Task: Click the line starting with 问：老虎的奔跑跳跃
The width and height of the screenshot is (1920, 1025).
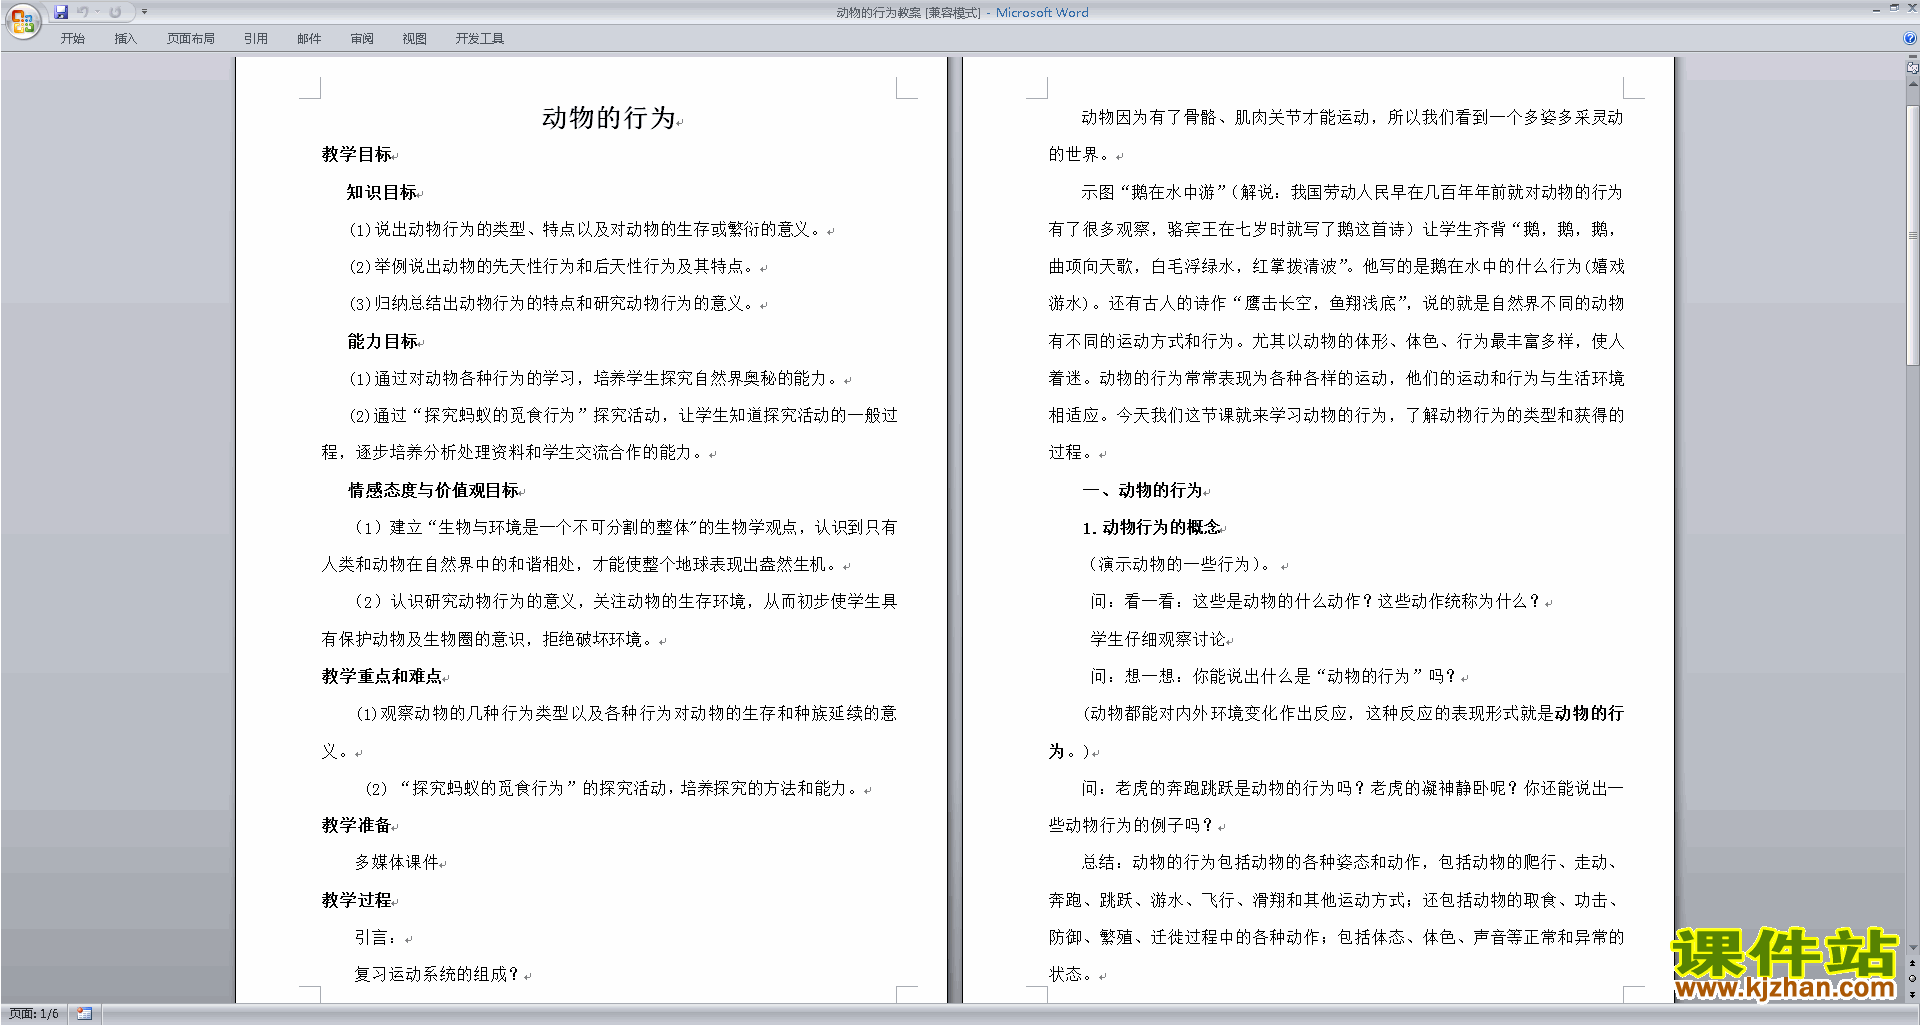Action: click(x=1352, y=788)
